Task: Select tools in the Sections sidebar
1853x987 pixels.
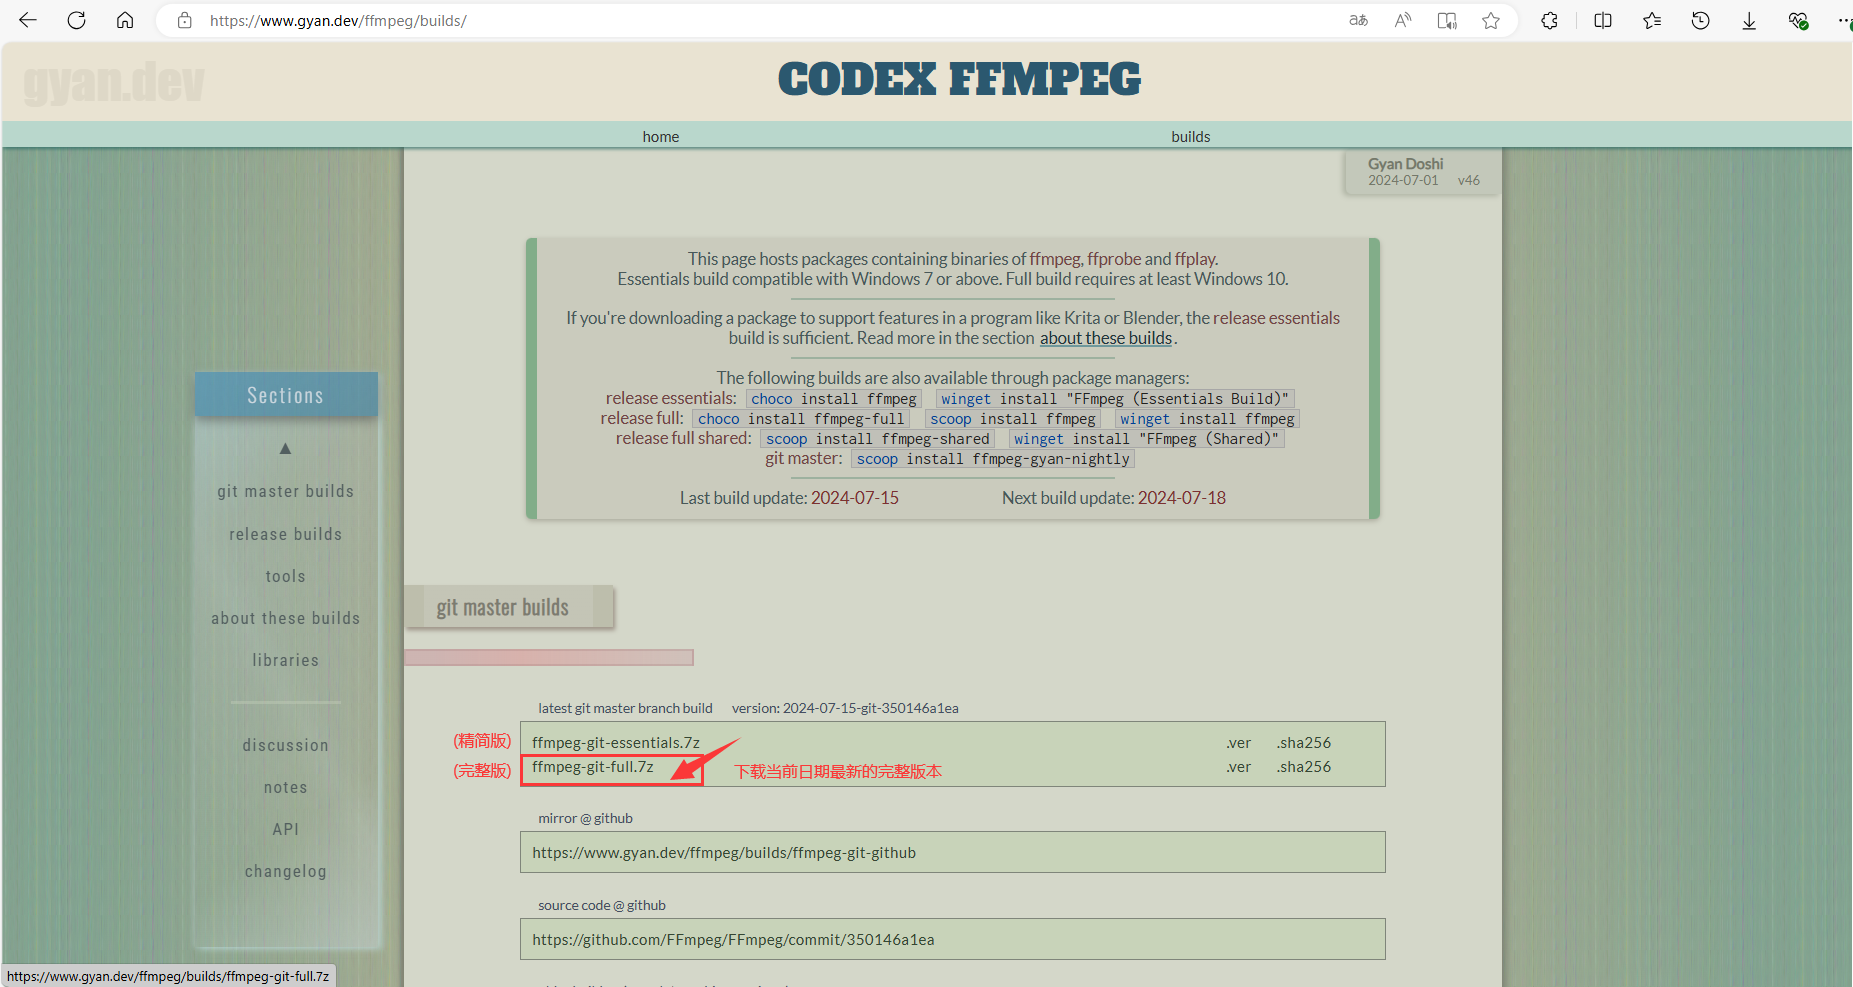Action: 285,576
